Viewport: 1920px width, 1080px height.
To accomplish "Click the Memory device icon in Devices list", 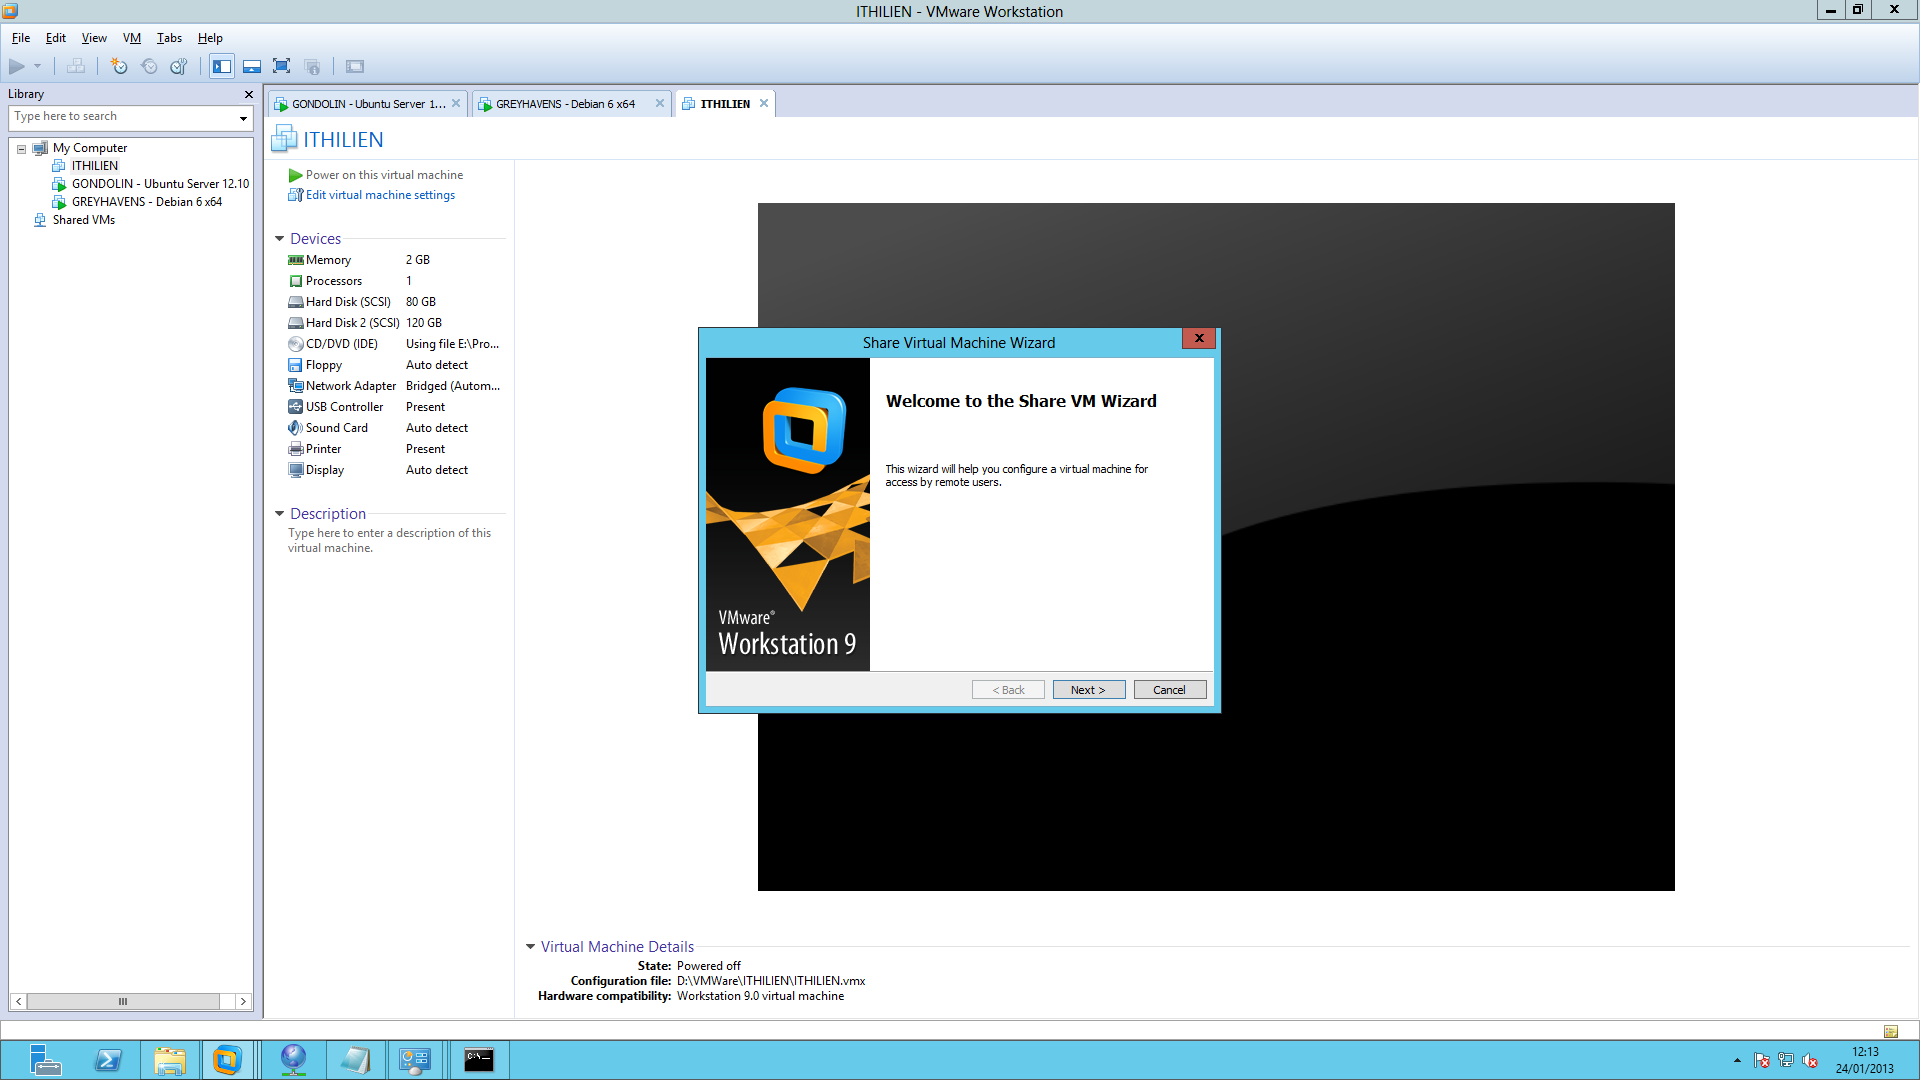I will [x=295, y=260].
